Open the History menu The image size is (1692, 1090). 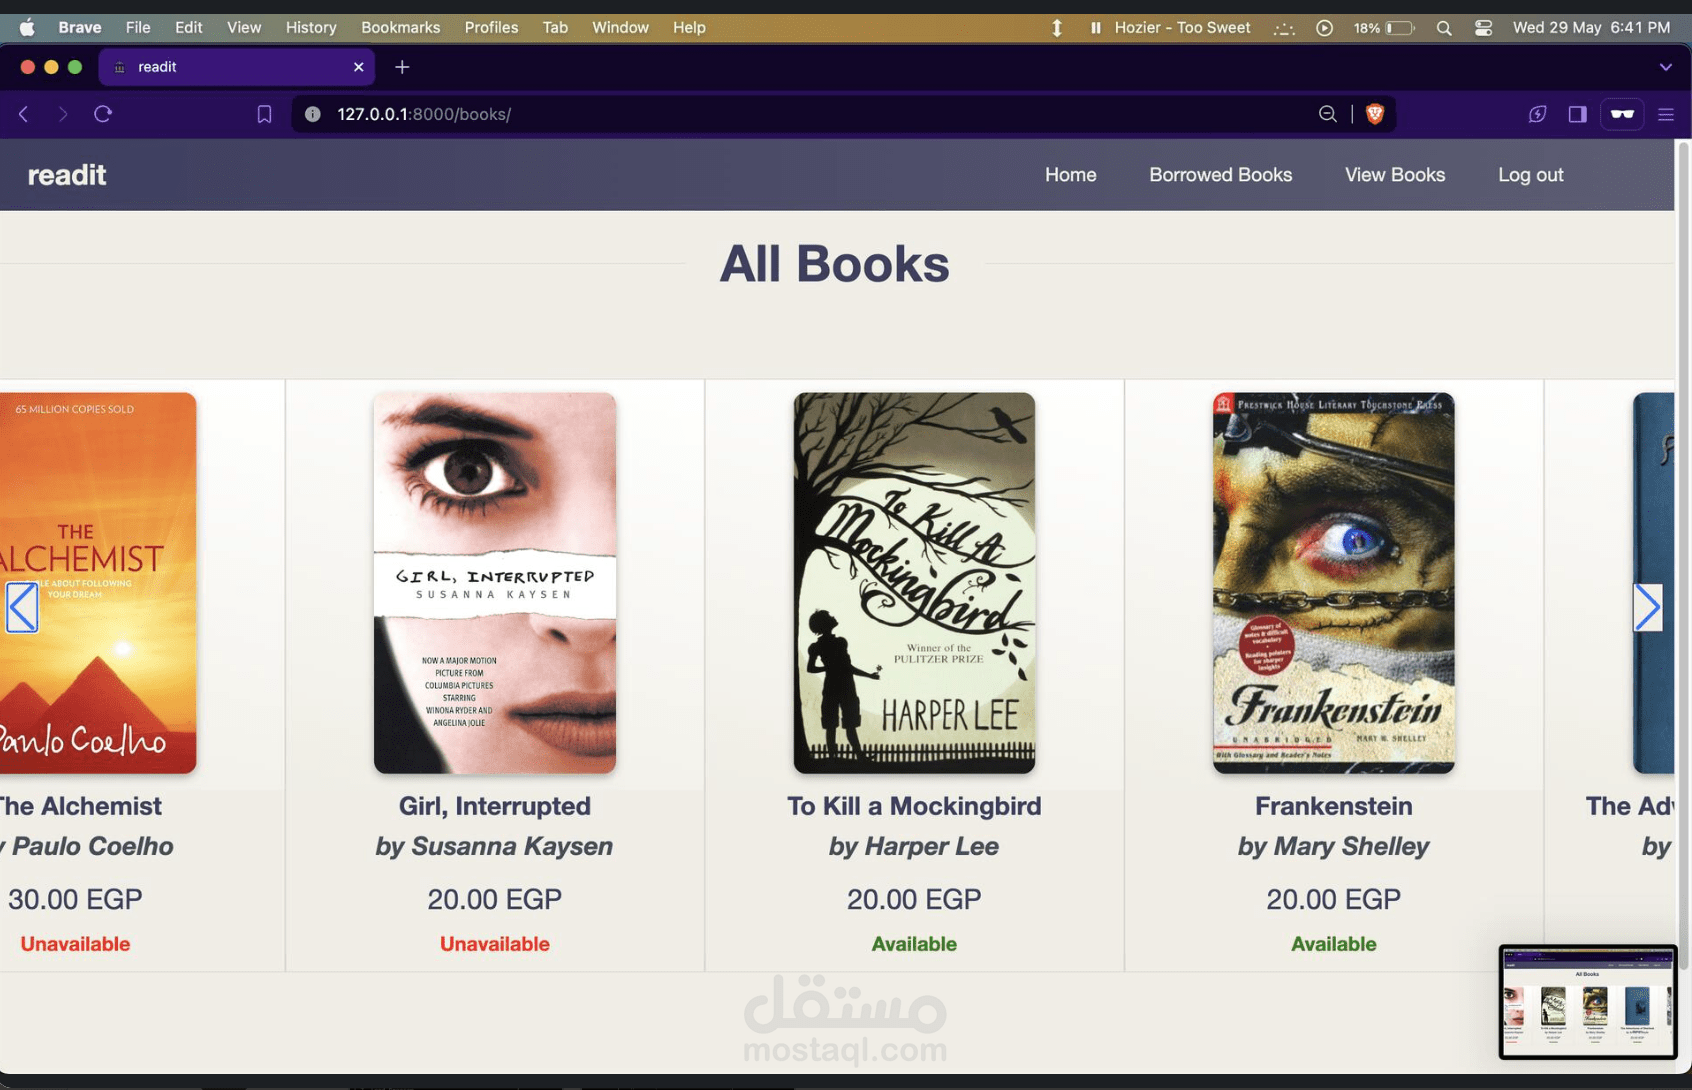click(x=311, y=28)
